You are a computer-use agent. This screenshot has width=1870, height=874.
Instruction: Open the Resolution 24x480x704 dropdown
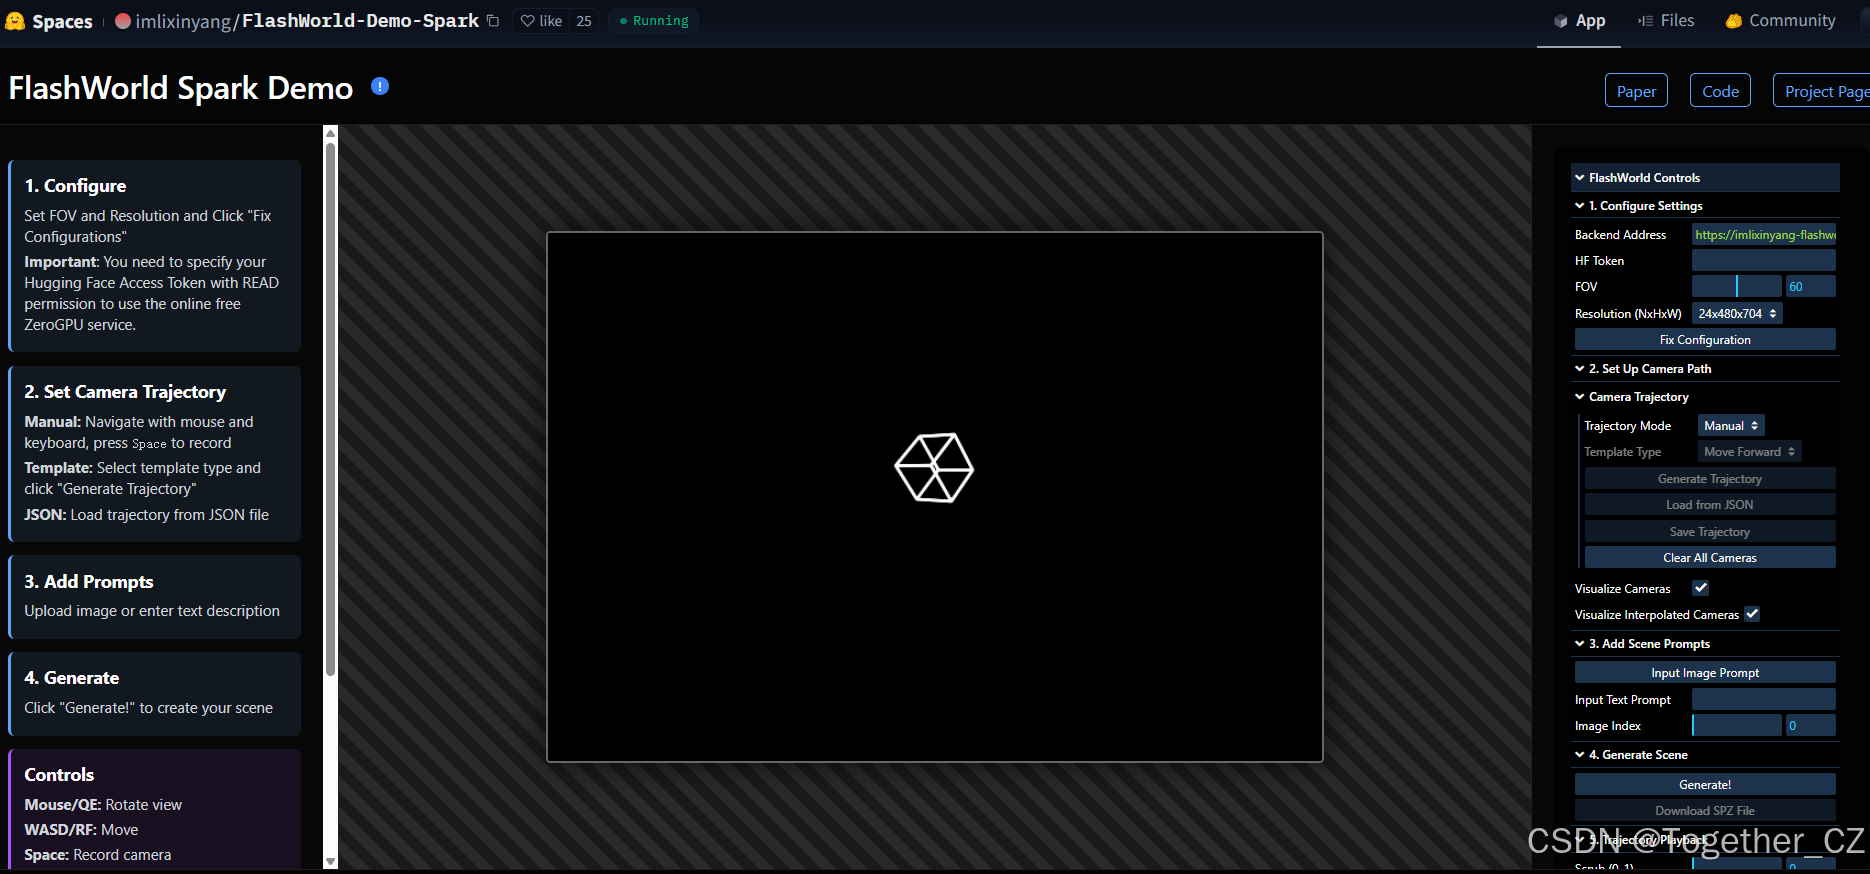pos(1737,313)
